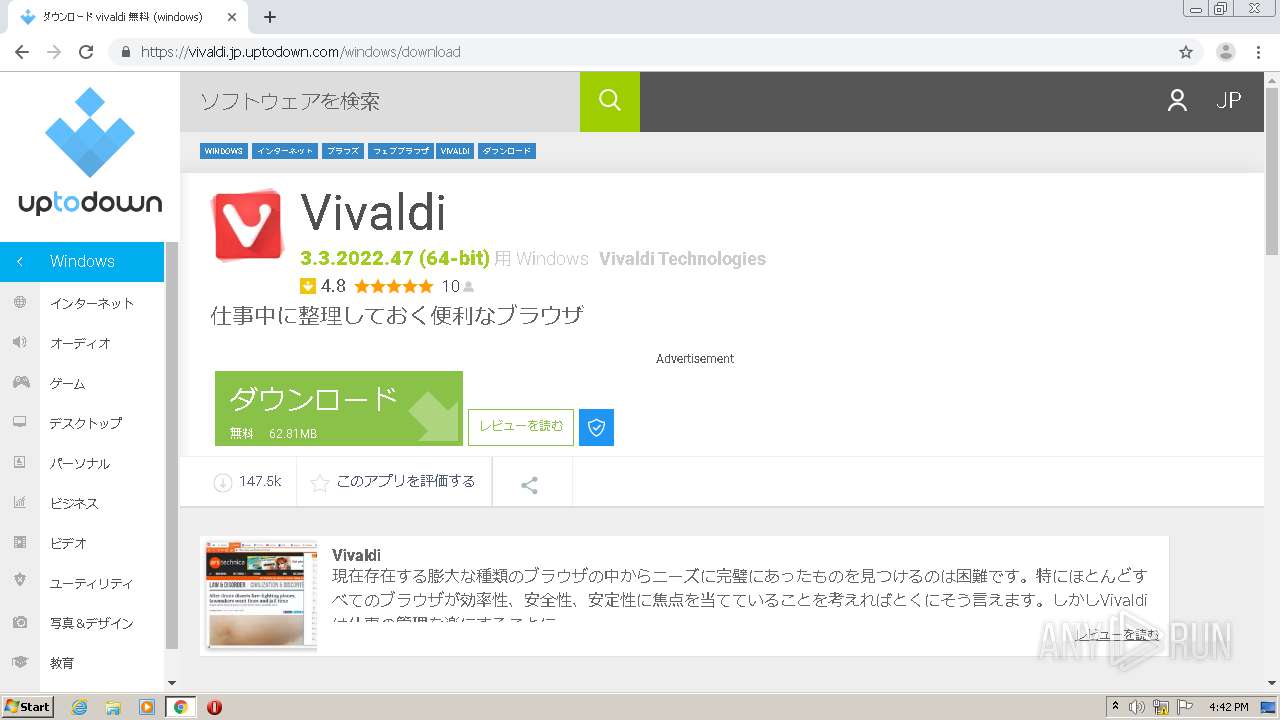Image resolution: width=1280 pixels, height=720 pixels.
Task: Select the ユーティリティ sidebar icon
Action: [x=20, y=580]
